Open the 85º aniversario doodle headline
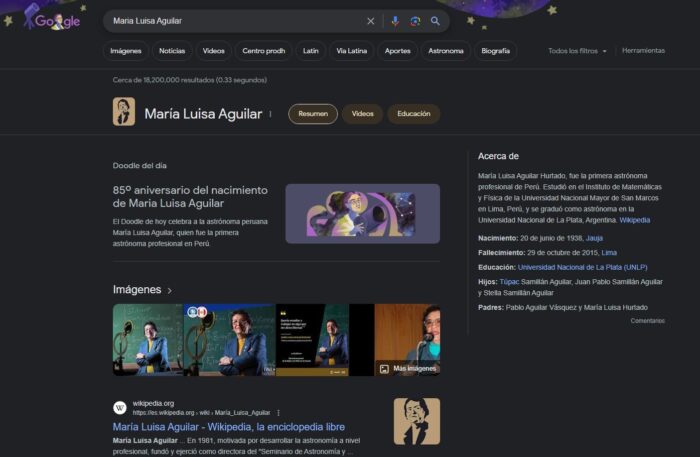 pos(190,197)
